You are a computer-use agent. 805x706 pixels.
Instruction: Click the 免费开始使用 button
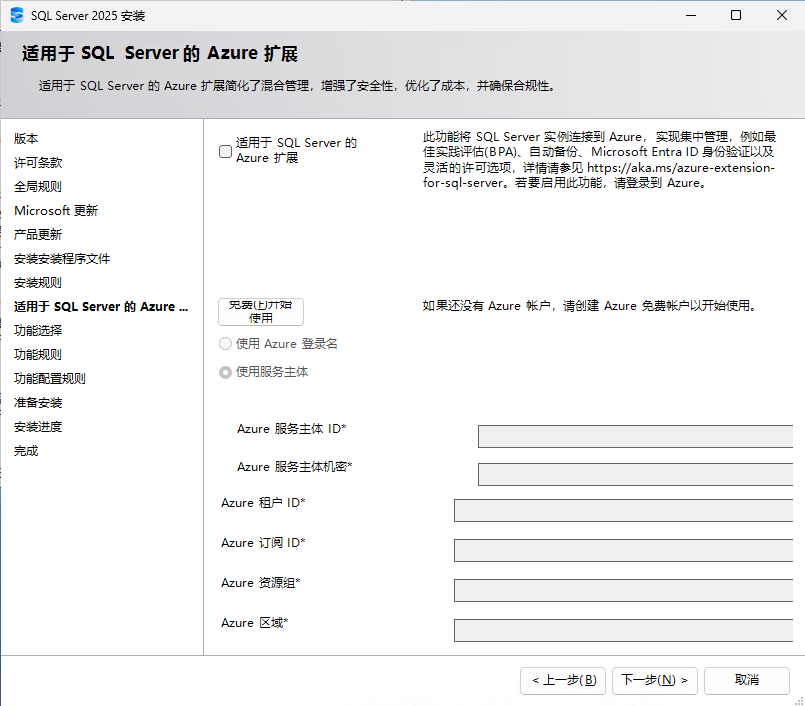pos(261,312)
